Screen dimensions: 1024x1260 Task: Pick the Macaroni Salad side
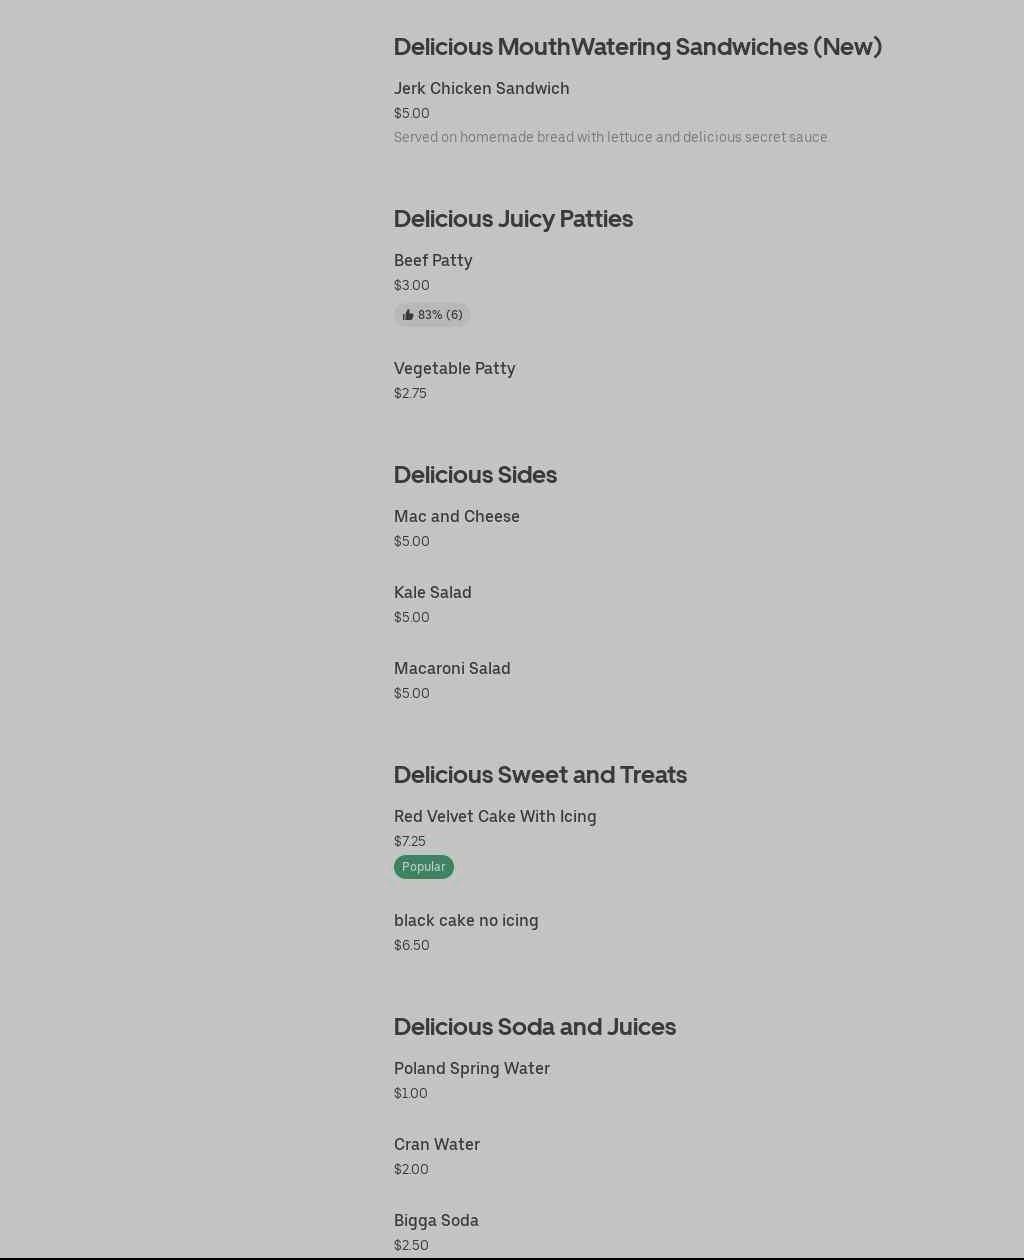point(452,669)
